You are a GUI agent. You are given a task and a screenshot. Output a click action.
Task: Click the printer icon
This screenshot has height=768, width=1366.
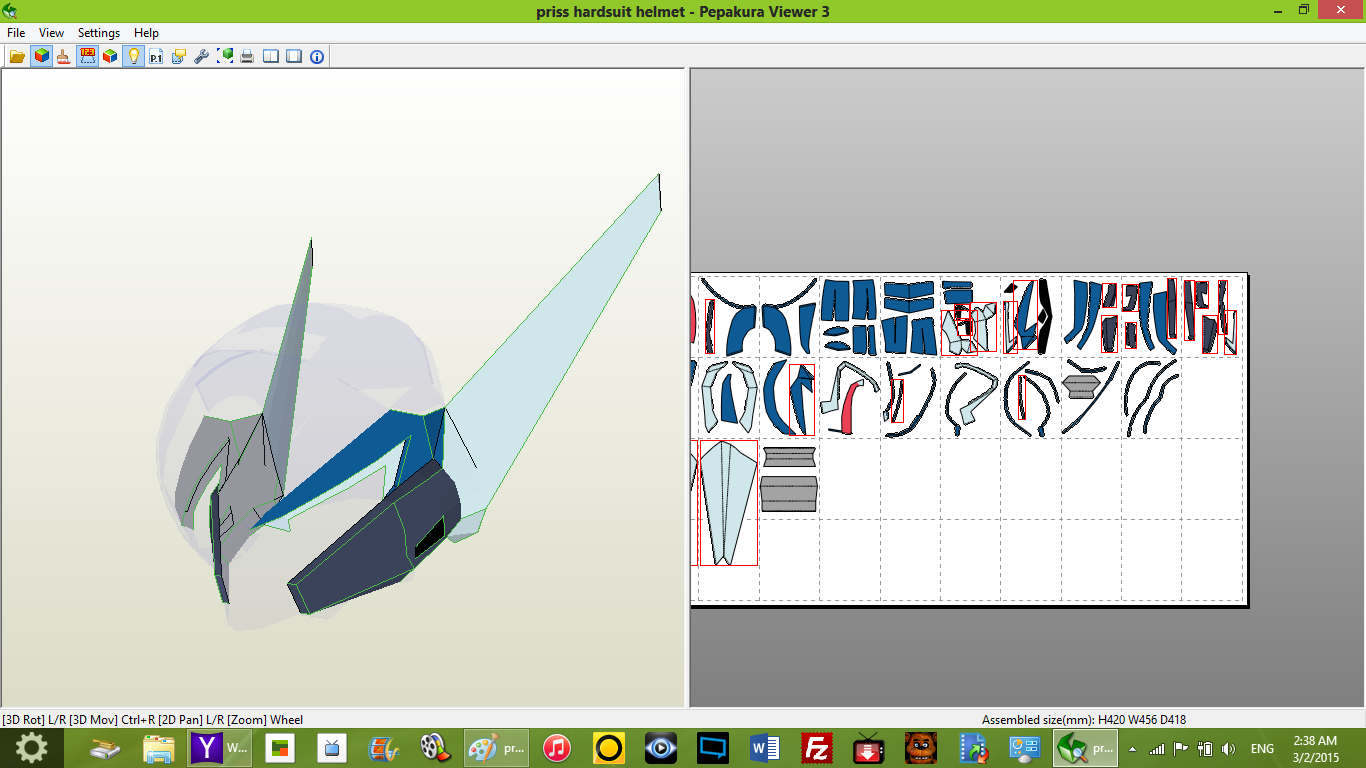(x=247, y=56)
